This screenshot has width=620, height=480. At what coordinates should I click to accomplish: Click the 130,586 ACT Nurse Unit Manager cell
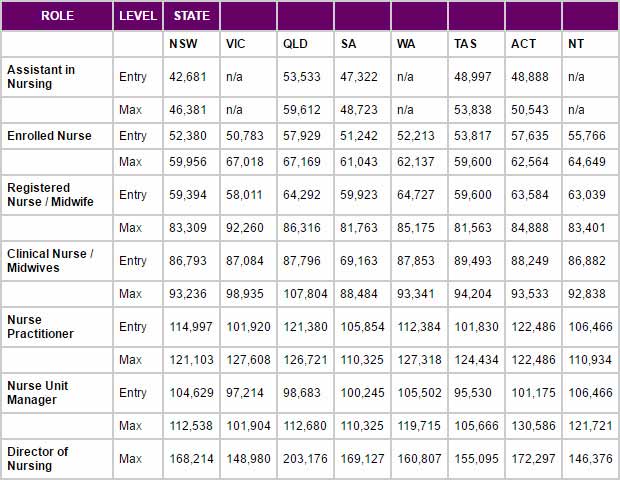click(x=533, y=426)
